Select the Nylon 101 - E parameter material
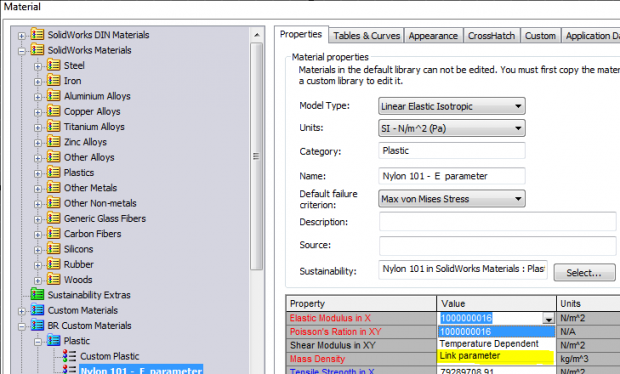Image resolution: width=620 pixels, height=374 pixels. click(141, 370)
